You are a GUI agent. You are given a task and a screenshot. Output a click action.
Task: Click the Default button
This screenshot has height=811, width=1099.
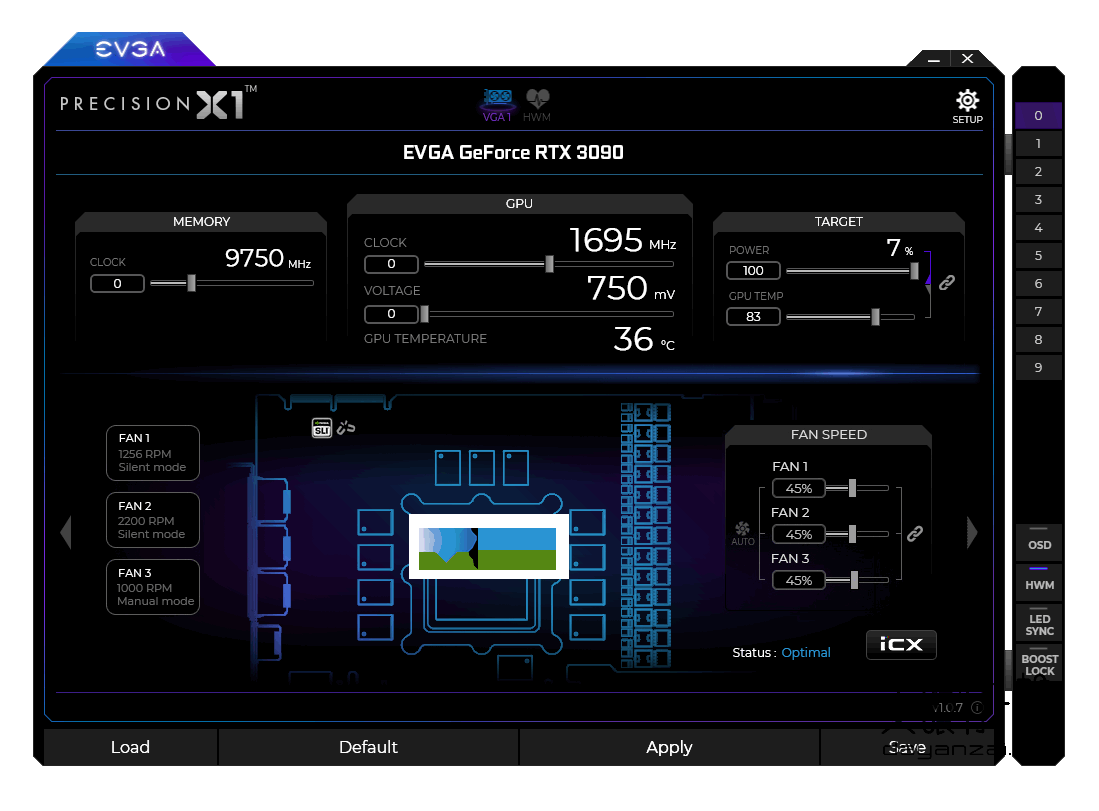(x=369, y=747)
